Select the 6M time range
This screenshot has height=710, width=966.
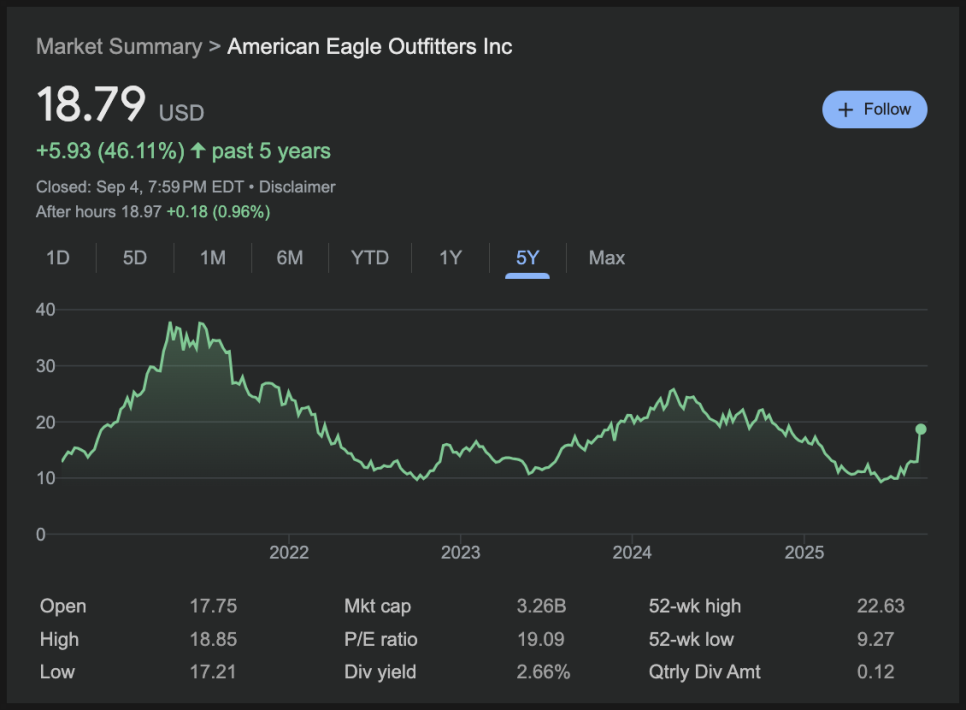point(290,258)
